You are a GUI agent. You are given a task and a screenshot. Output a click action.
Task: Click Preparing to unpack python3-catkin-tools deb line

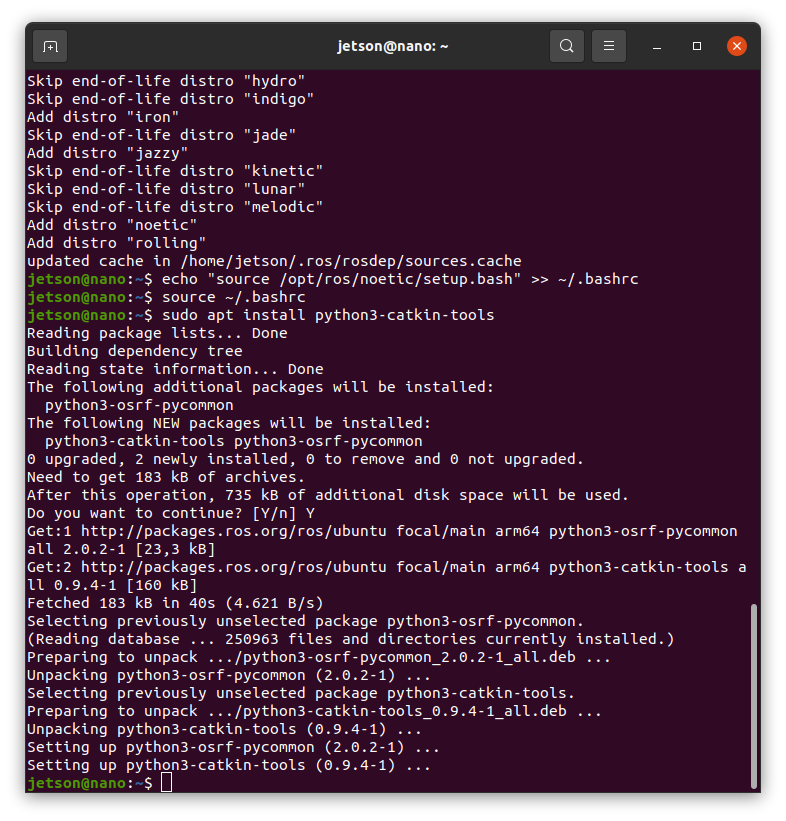click(x=314, y=711)
